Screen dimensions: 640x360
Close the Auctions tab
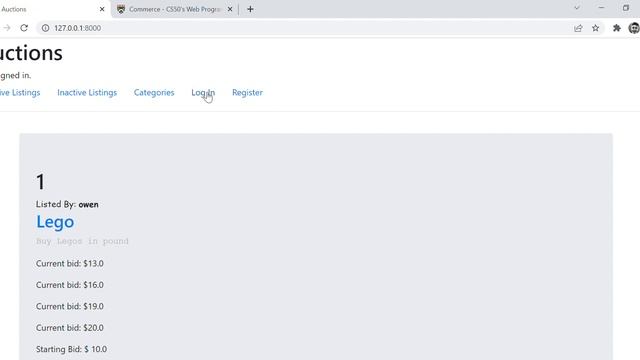pyautogui.click(x=102, y=9)
